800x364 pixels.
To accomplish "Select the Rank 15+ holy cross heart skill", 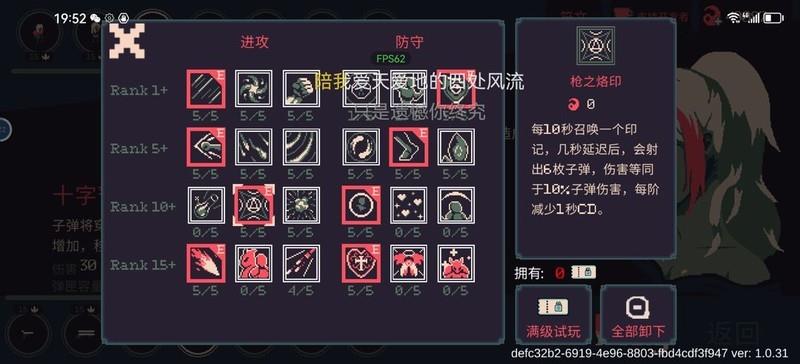I will tap(361, 263).
